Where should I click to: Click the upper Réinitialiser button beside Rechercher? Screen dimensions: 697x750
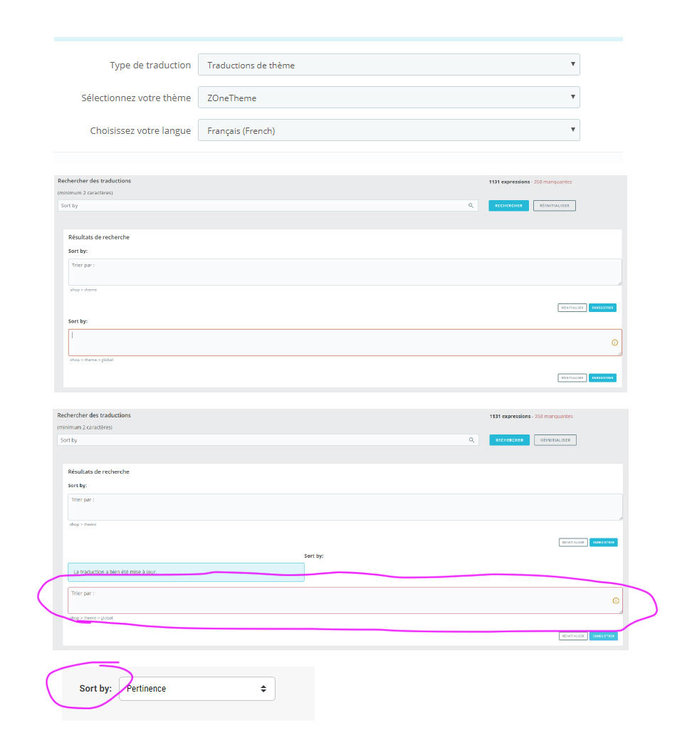point(554,206)
